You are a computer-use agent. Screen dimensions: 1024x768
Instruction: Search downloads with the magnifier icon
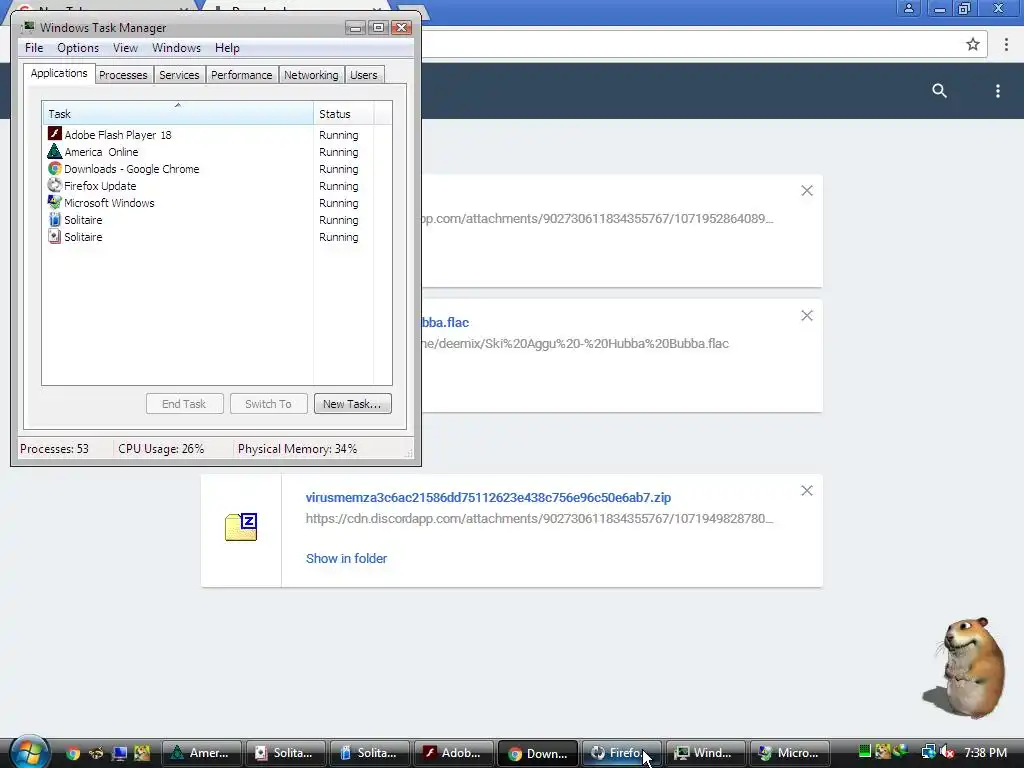pyautogui.click(x=939, y=91)
